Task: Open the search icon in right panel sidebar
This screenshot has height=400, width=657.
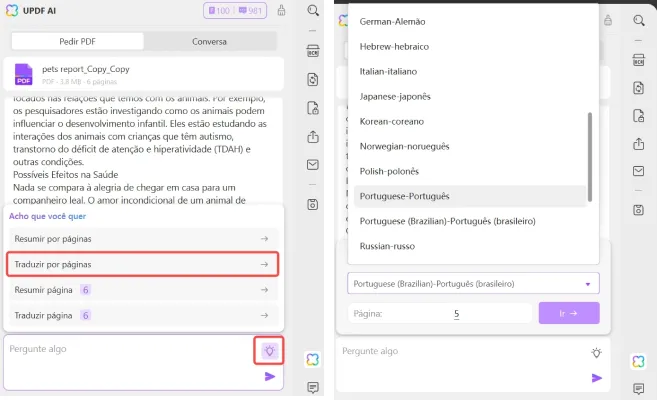Action: pos(639,20)
